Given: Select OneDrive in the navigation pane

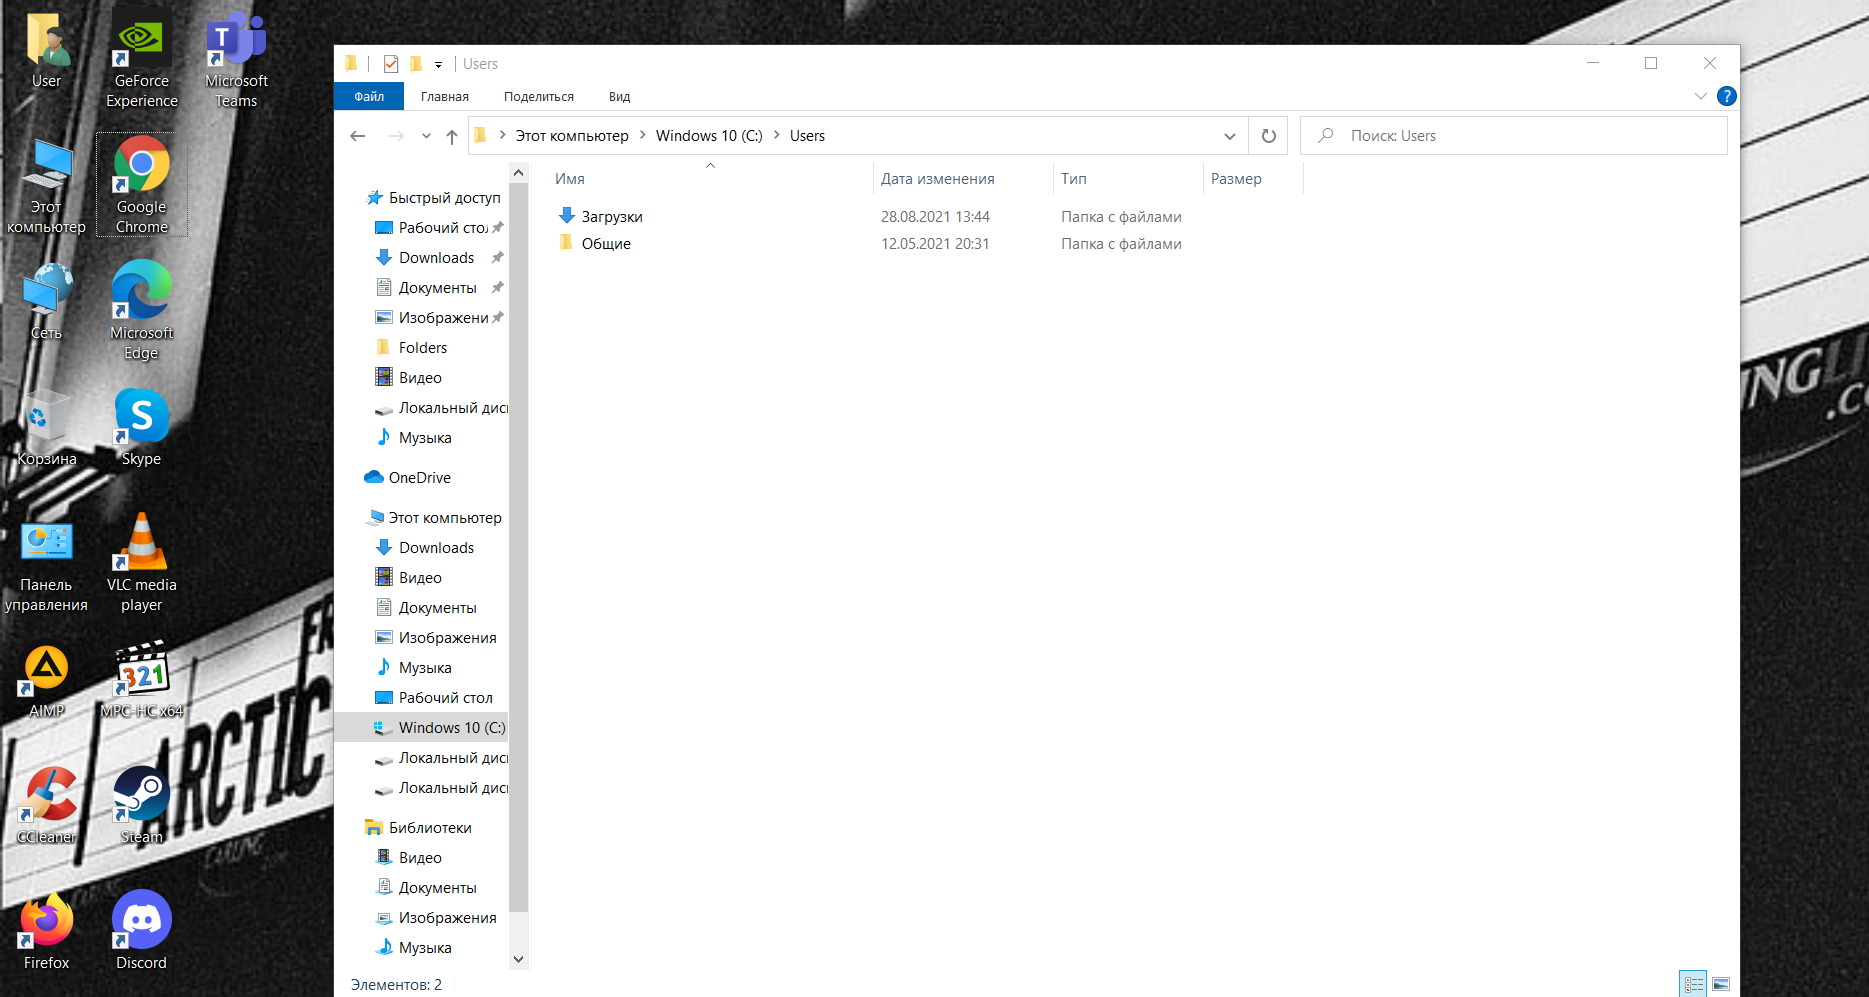Looking at the screenshot, I should pyautogui.click(x=419, y=478).
